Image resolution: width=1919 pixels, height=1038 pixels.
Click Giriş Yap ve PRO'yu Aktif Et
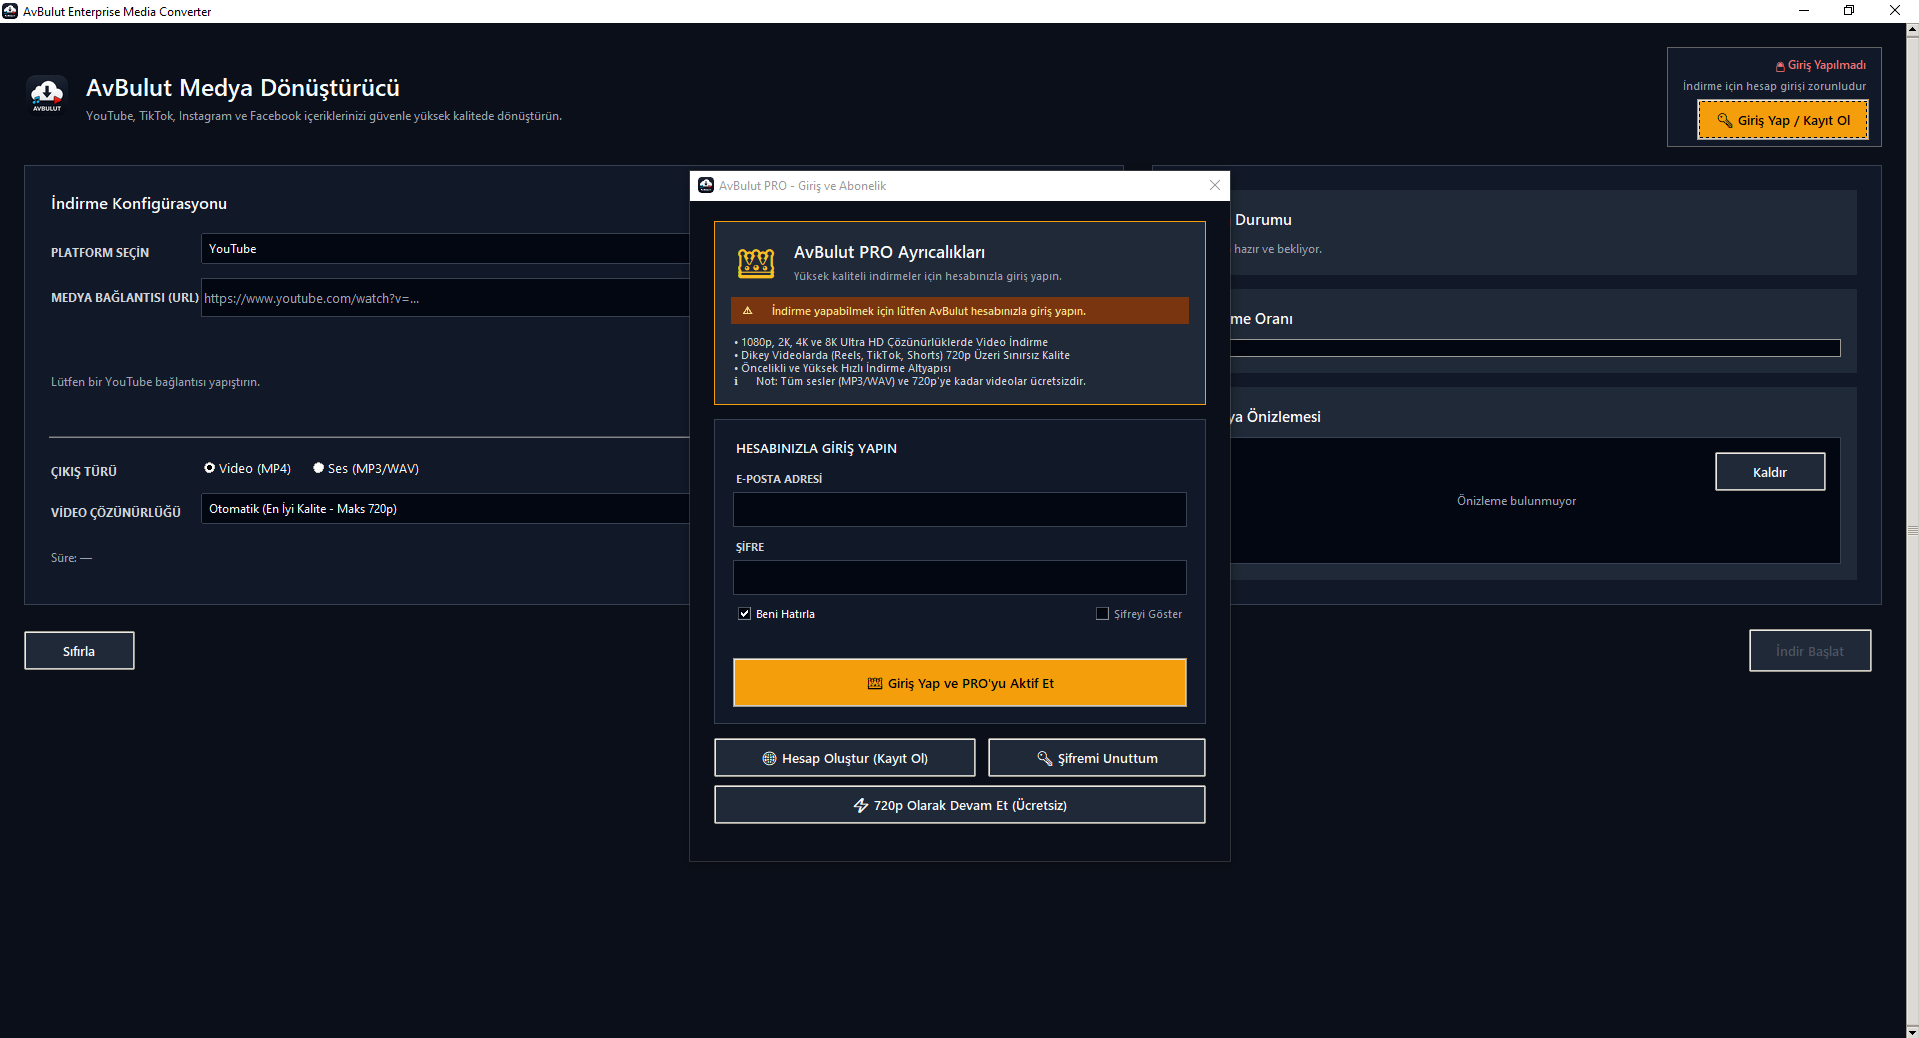[960, 683]
